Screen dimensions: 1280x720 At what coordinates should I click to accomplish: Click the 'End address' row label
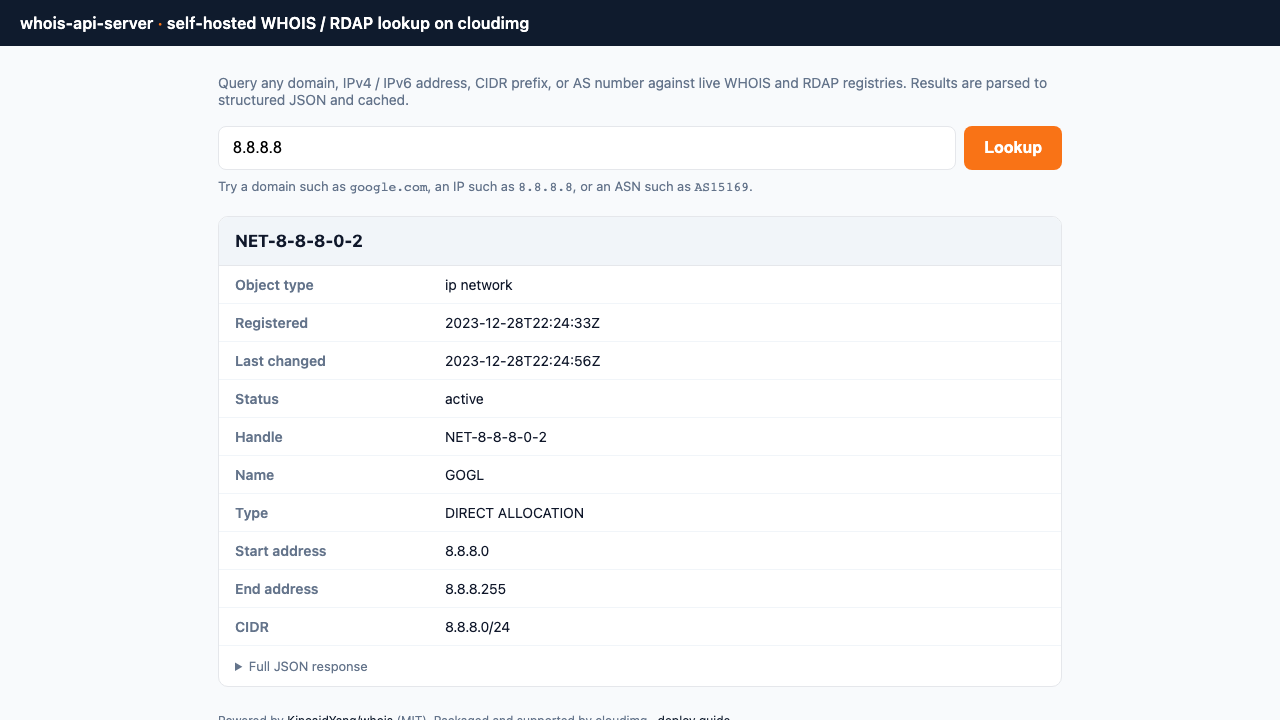pyautogui.click(x=276, y=589)
